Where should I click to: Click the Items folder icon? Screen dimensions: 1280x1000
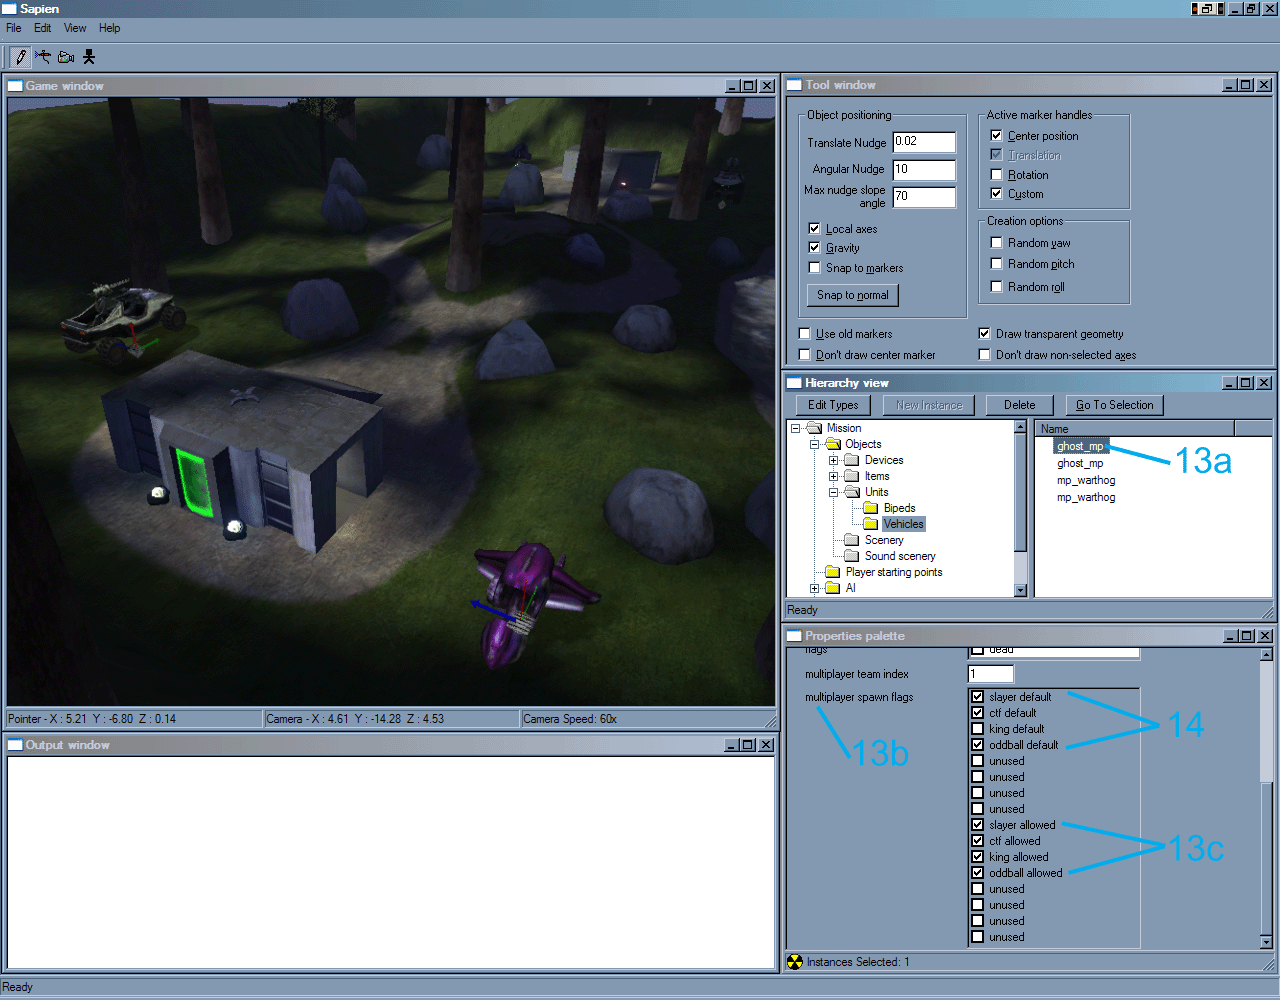click(852, 476)
